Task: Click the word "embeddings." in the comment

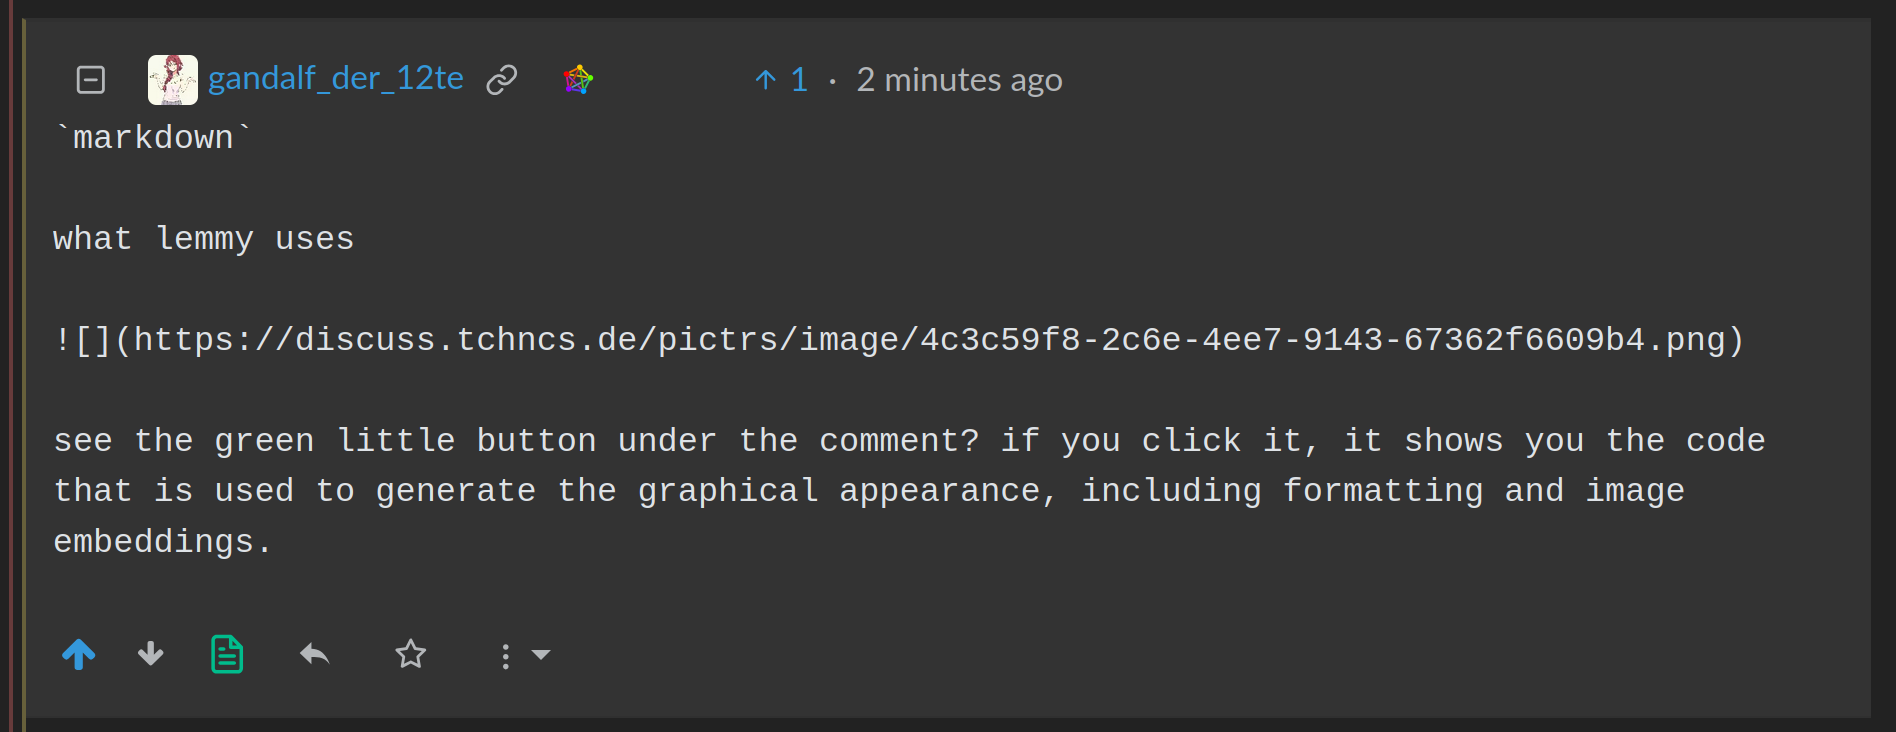Action: (162, 542)
